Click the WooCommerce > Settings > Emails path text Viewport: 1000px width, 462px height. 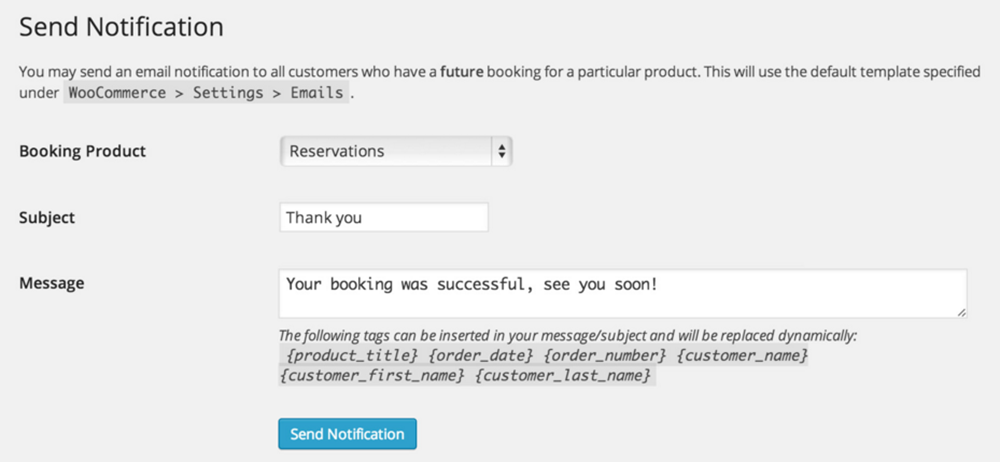click(x=206, y=93)
